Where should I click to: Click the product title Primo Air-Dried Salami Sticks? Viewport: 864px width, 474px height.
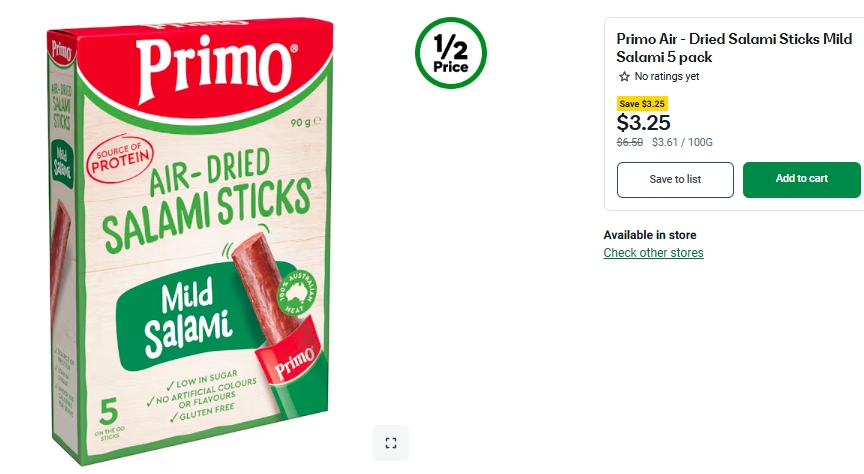733,48
